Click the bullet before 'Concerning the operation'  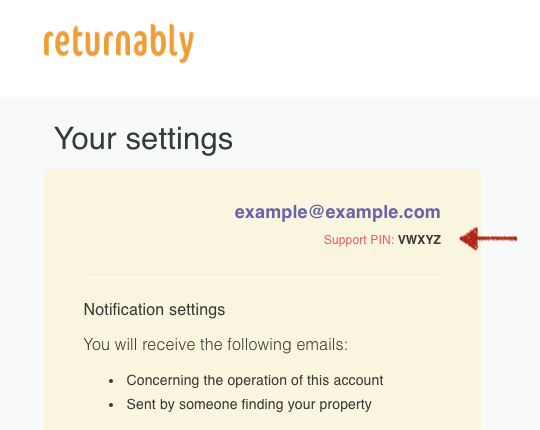[x=111, y=381]
